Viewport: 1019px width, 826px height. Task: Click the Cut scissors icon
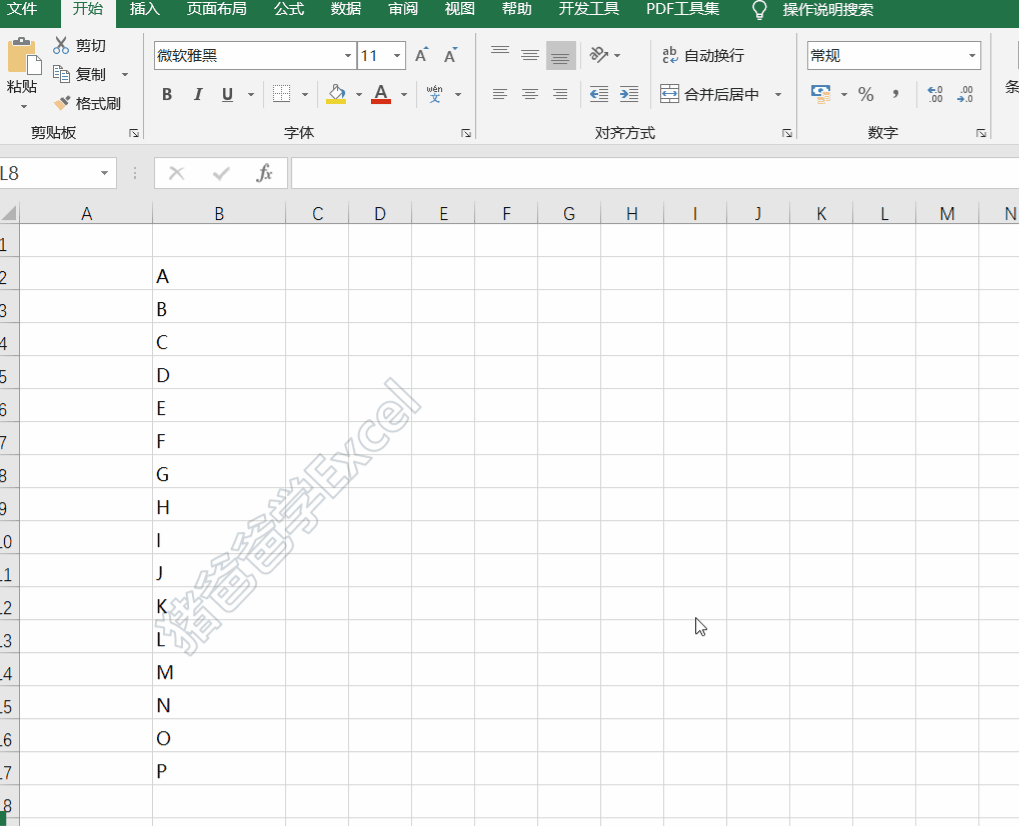click(x=61, y=45)
